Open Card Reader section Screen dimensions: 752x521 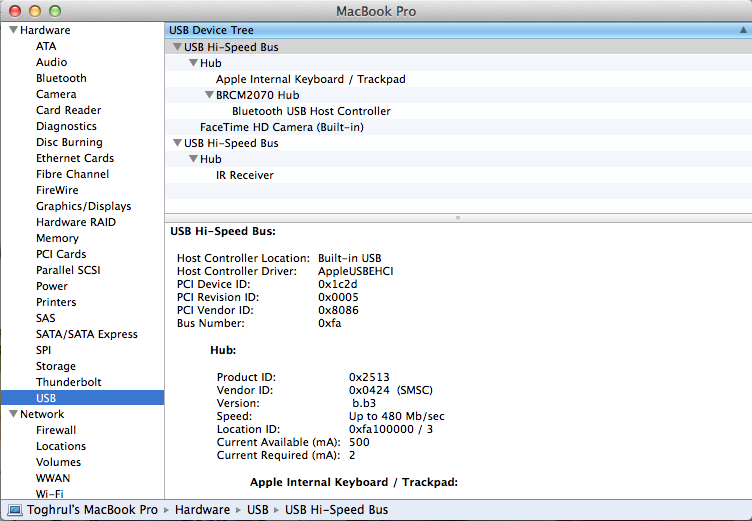click(x=69, y=110)
